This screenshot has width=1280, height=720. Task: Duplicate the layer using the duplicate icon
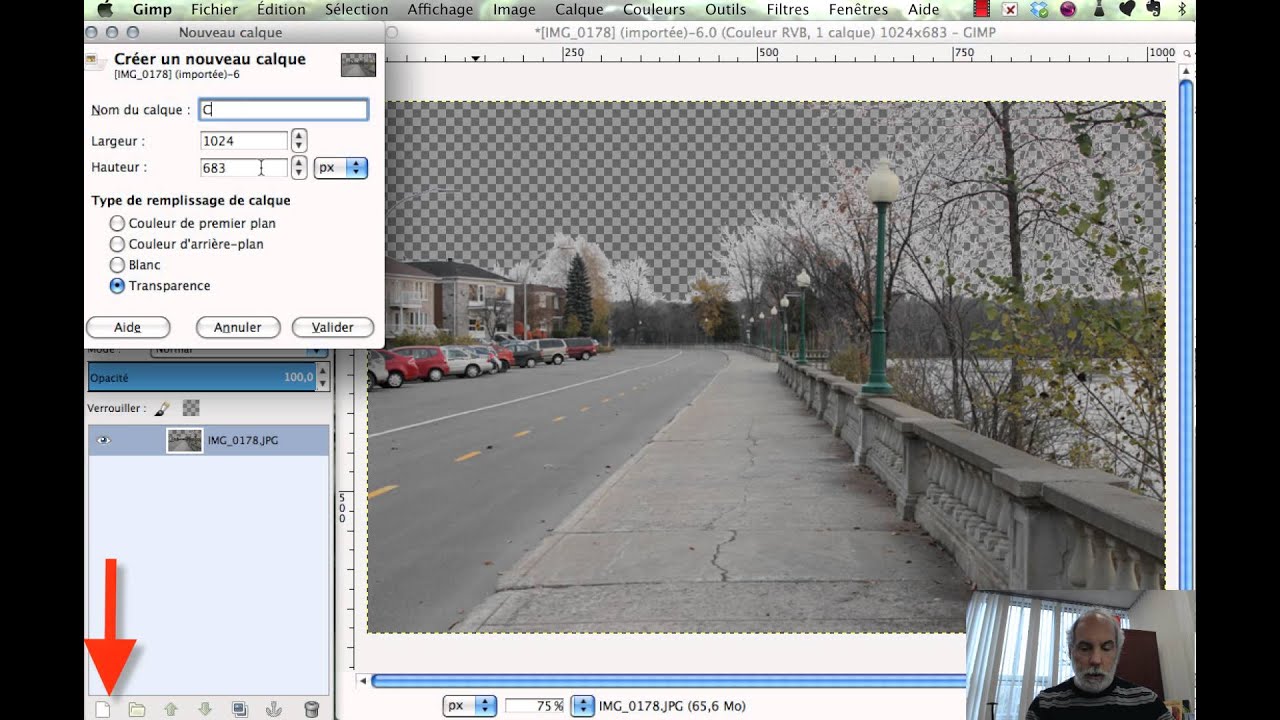pos(240,709)
